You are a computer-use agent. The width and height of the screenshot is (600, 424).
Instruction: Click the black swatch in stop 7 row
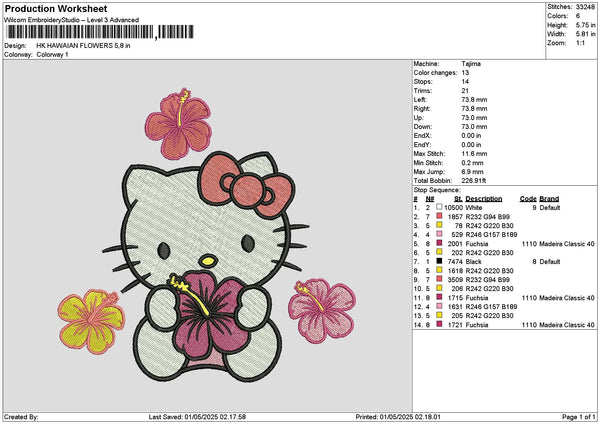[x=439, y=261]
